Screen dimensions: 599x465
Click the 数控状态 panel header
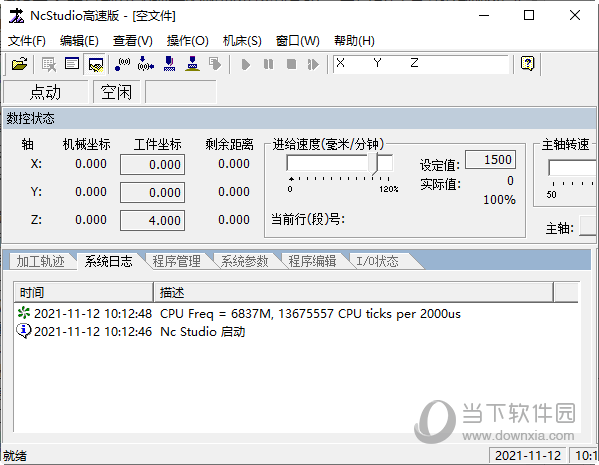click(x=299, y=118)
